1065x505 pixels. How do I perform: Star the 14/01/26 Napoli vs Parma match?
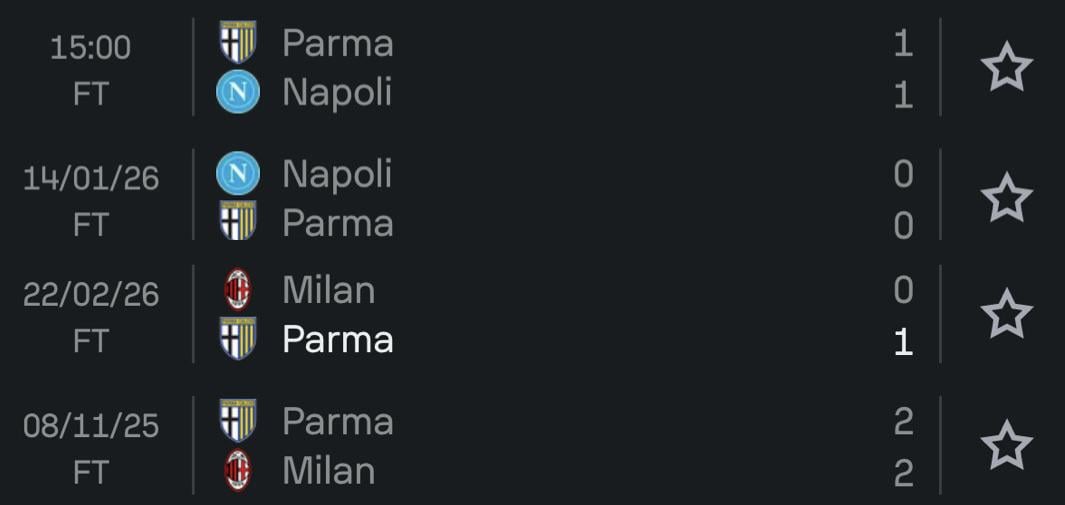1006,198
